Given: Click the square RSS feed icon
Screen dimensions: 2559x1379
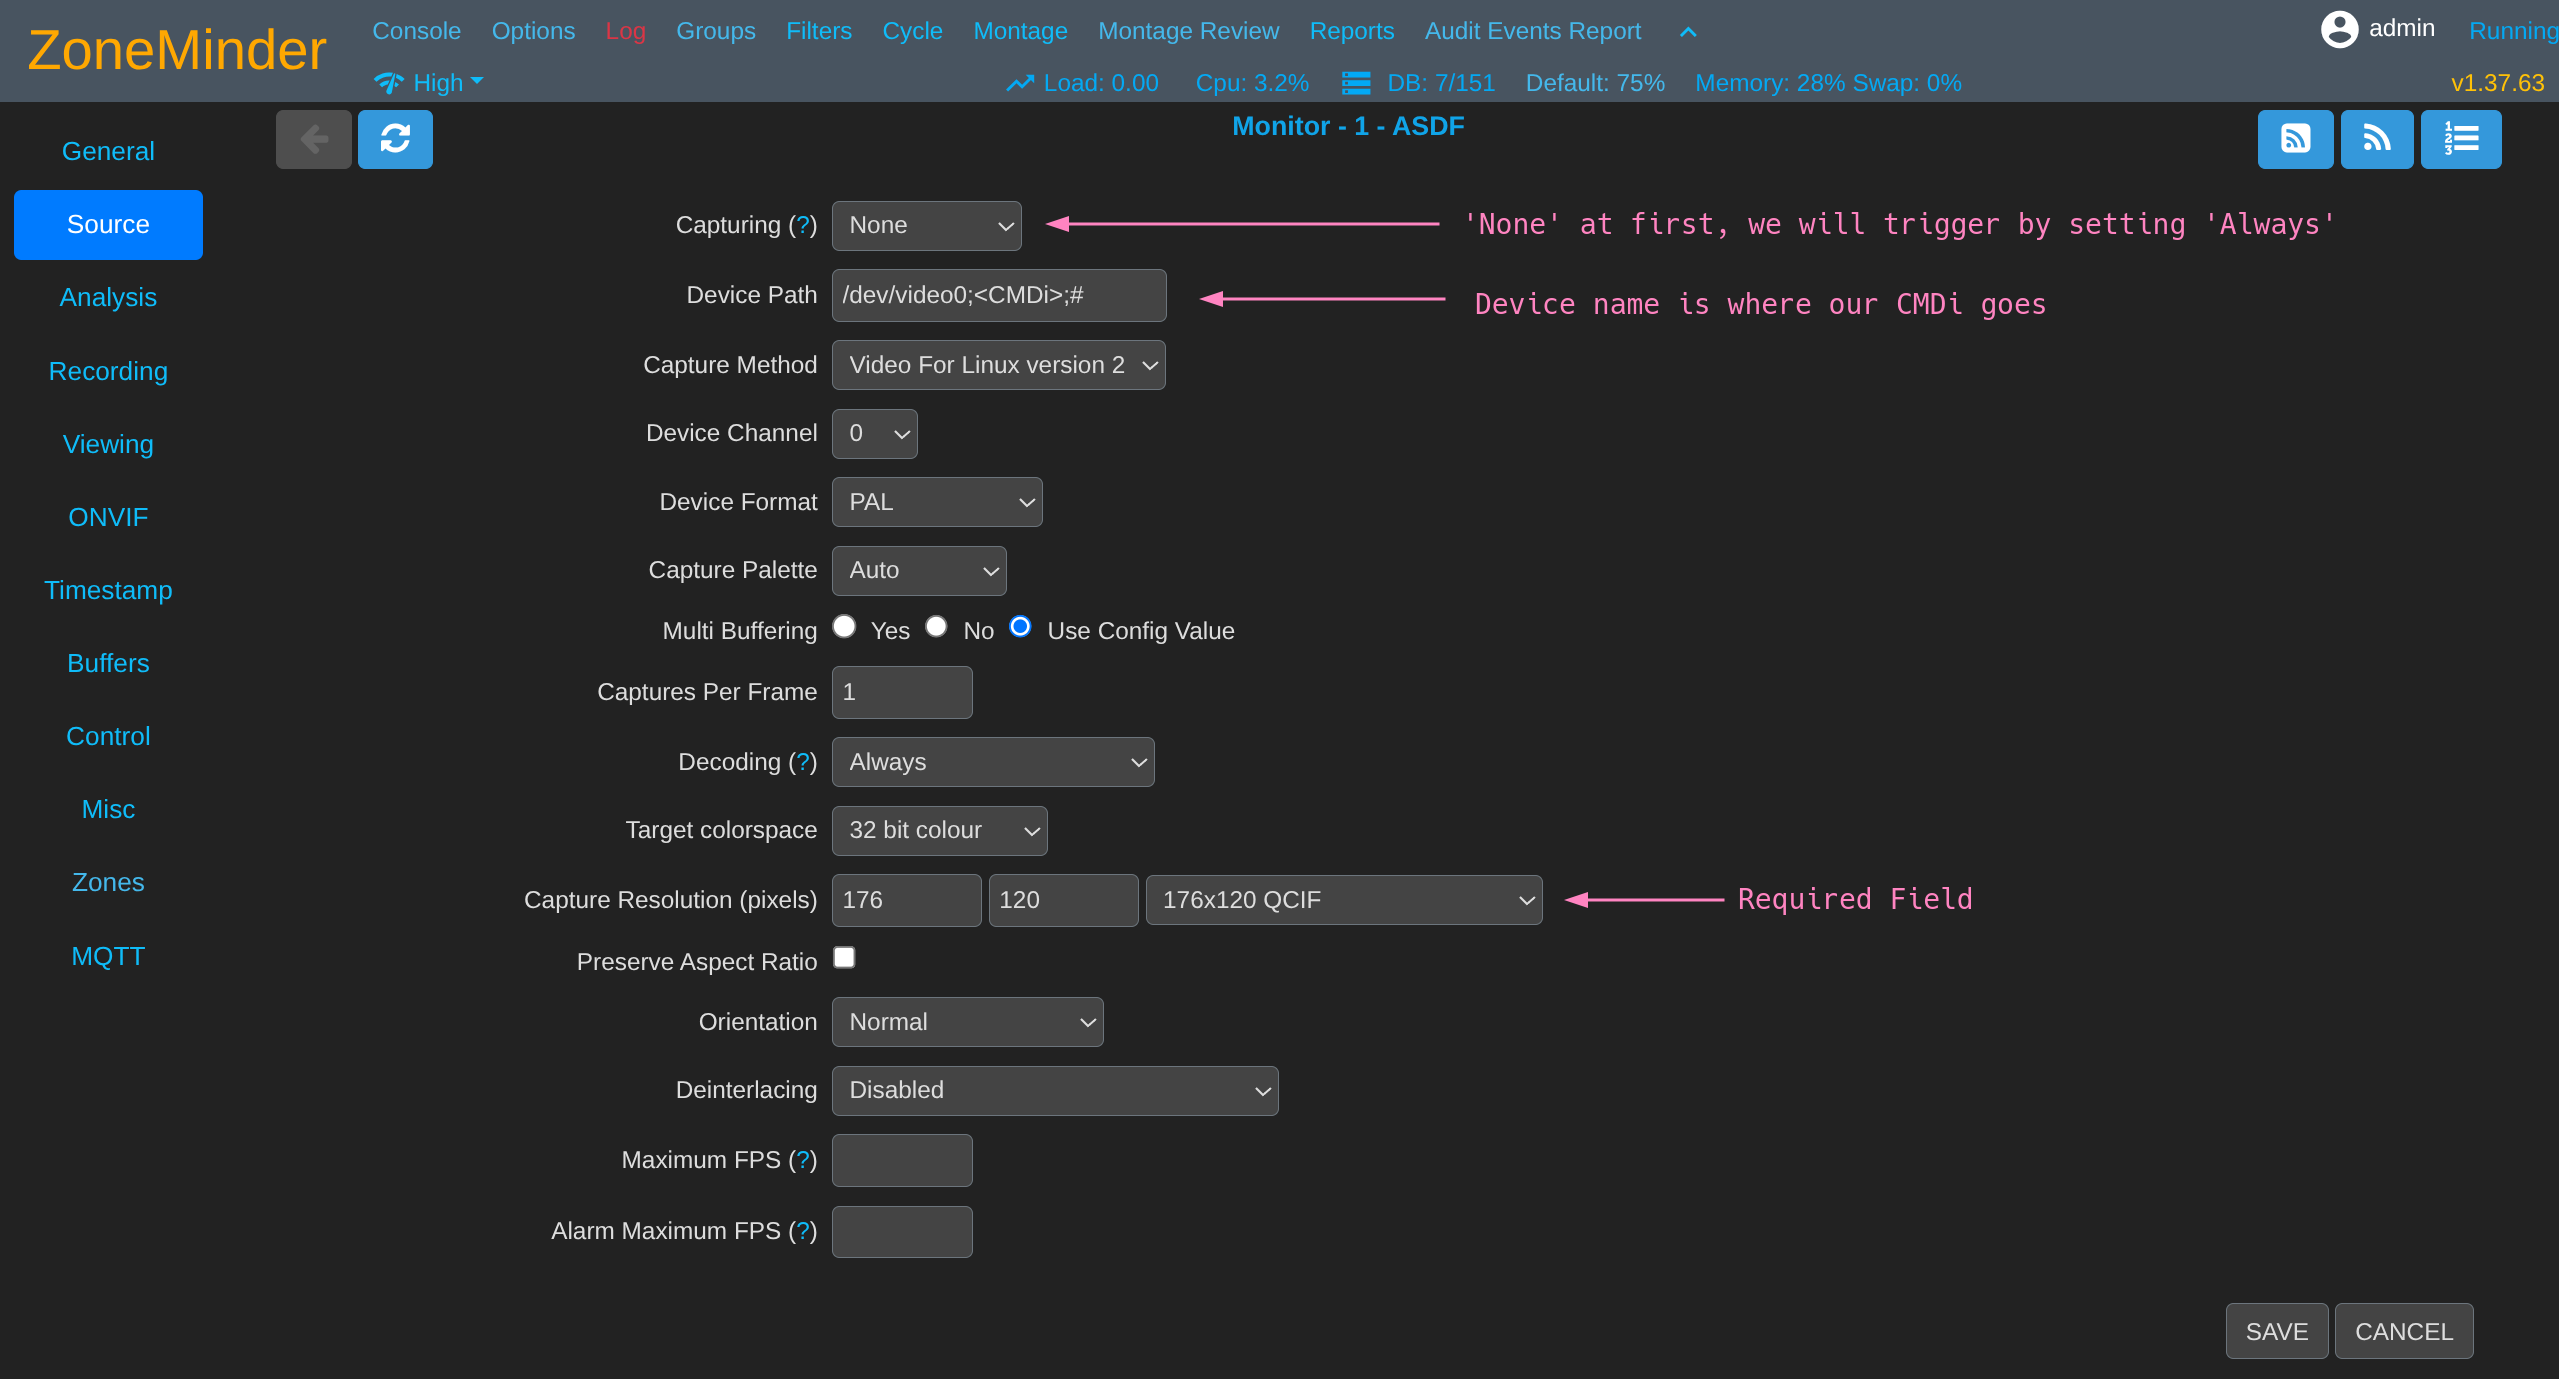Looking at the screenshot, I should [2295, 139].
